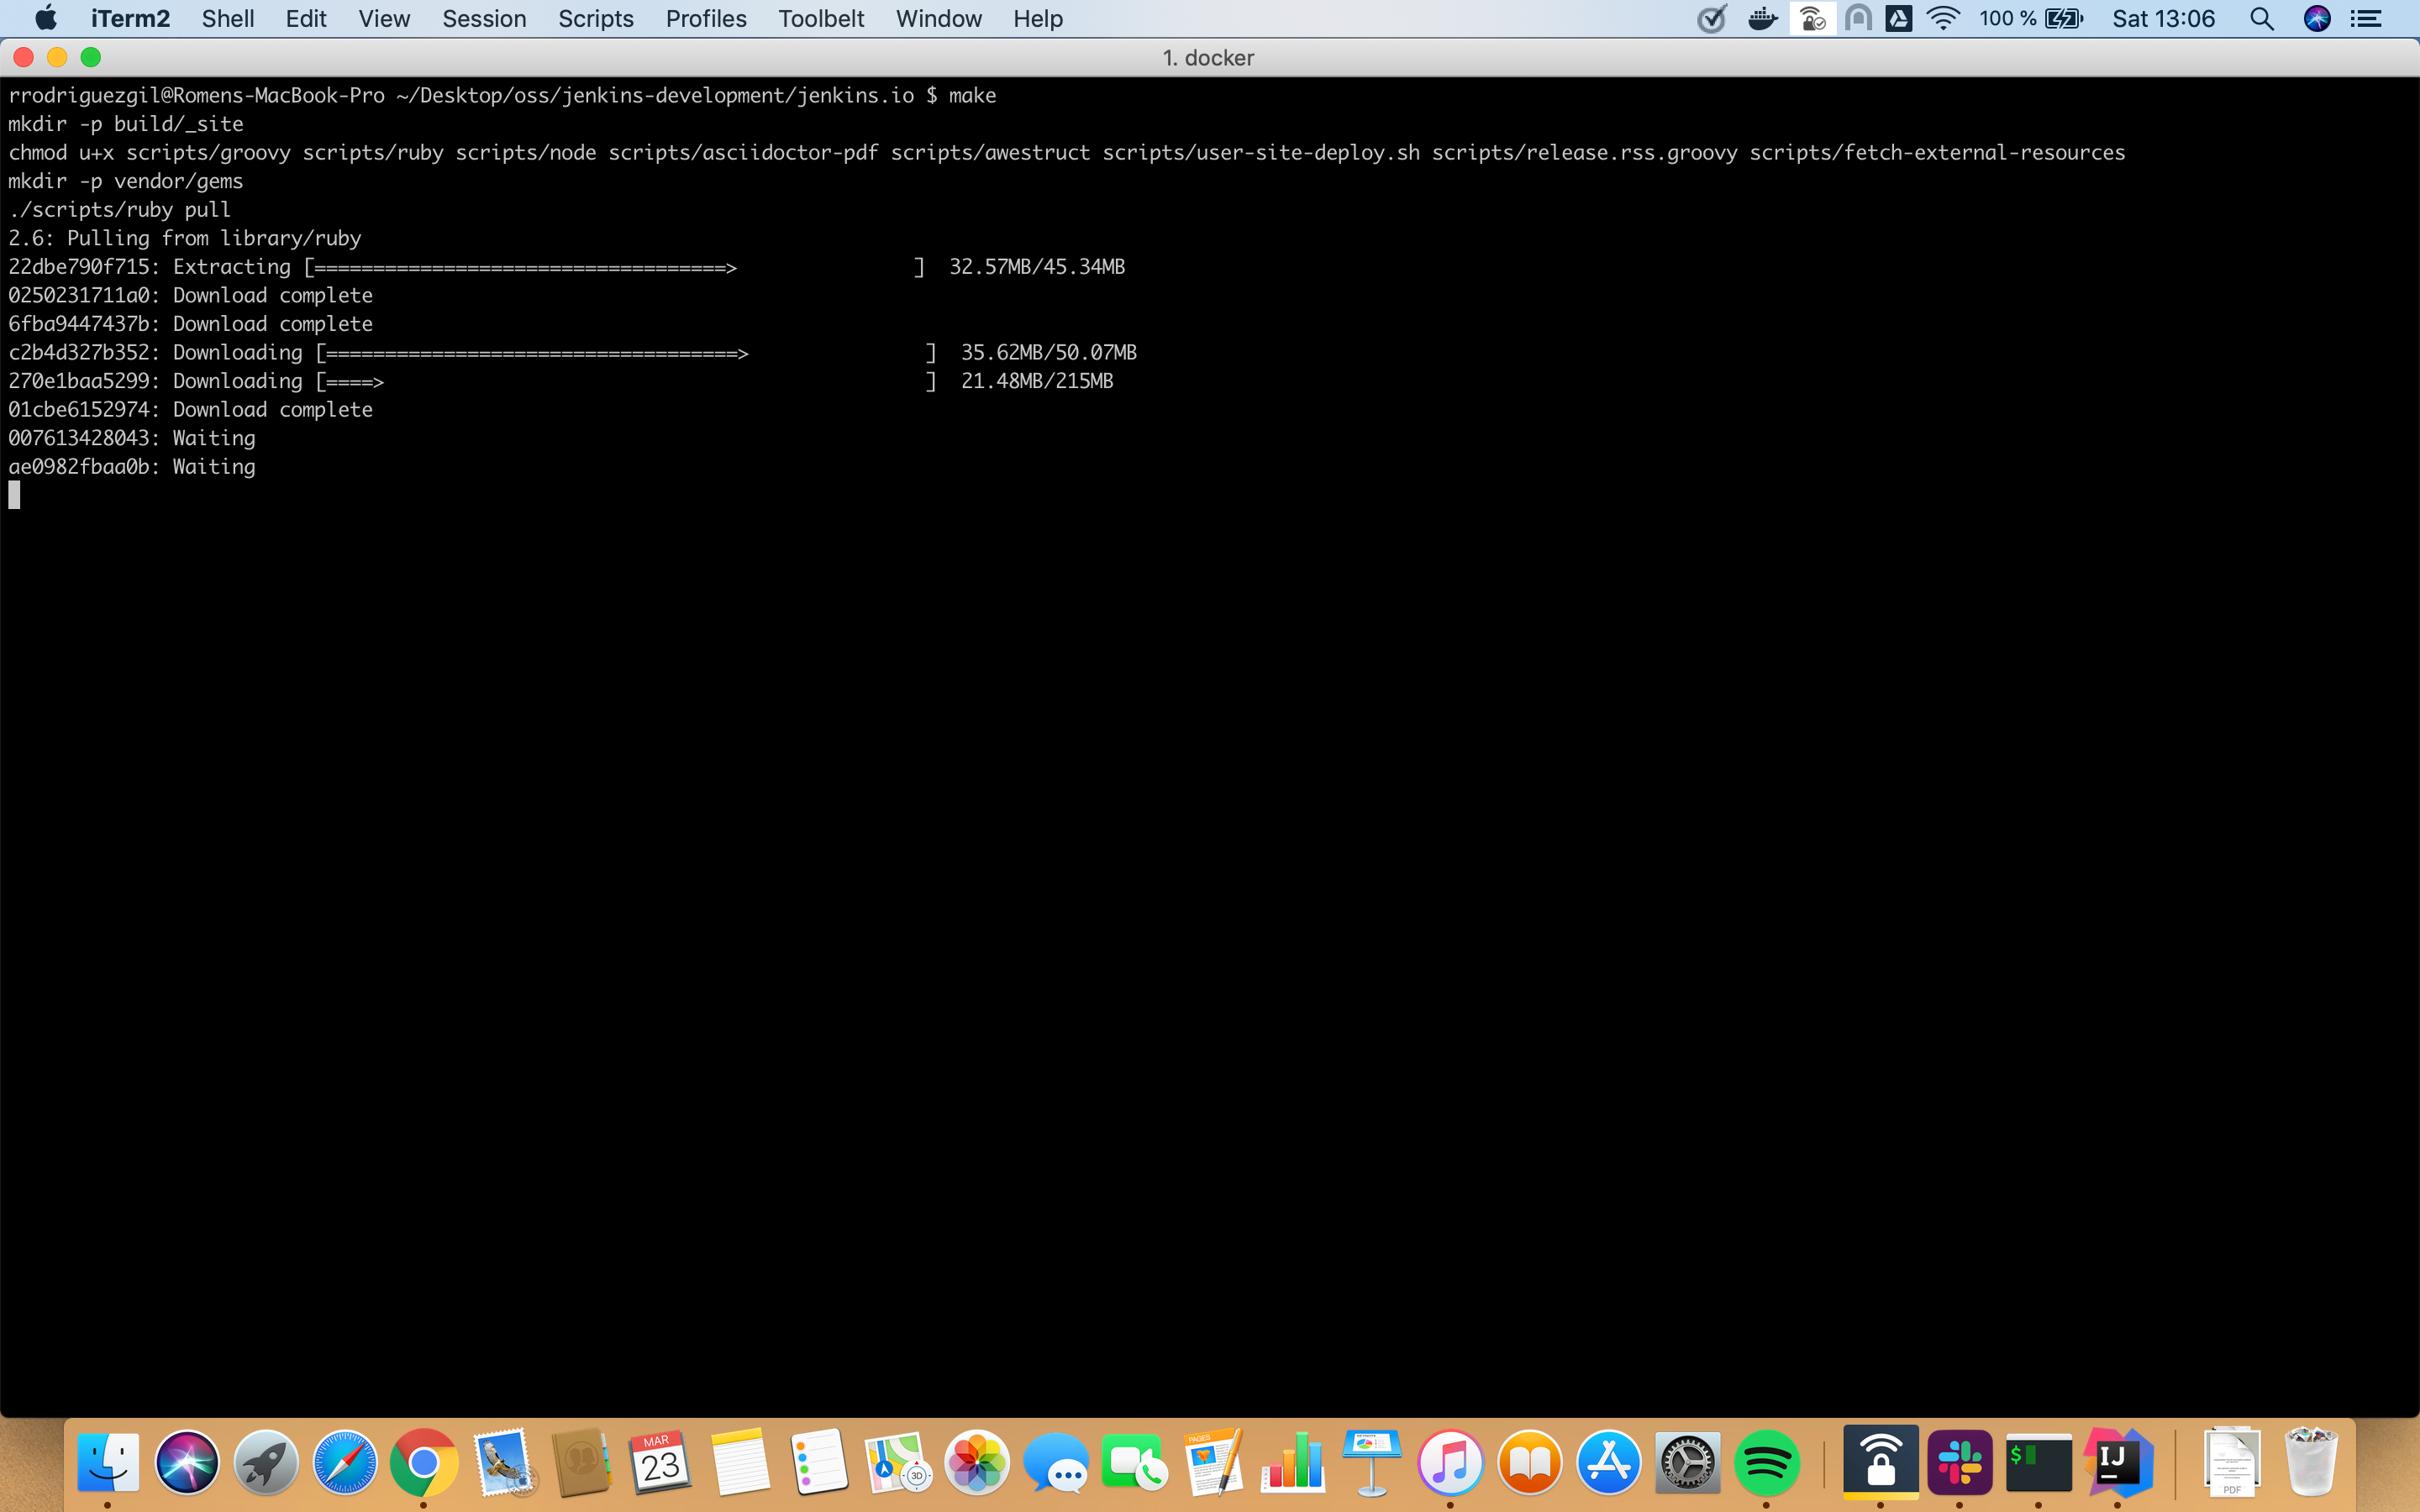2420x1512 pixels.
Task: Expand the Window menu in iTerm2
Action: (941, 19)
